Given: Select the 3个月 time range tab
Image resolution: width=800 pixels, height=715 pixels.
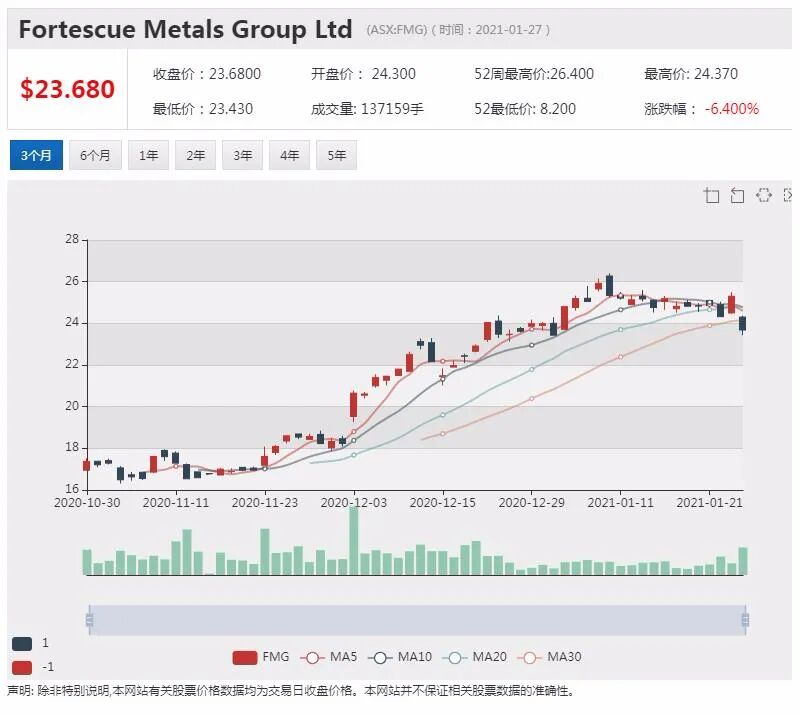Looking at the screenshot, I should [36, 155].
